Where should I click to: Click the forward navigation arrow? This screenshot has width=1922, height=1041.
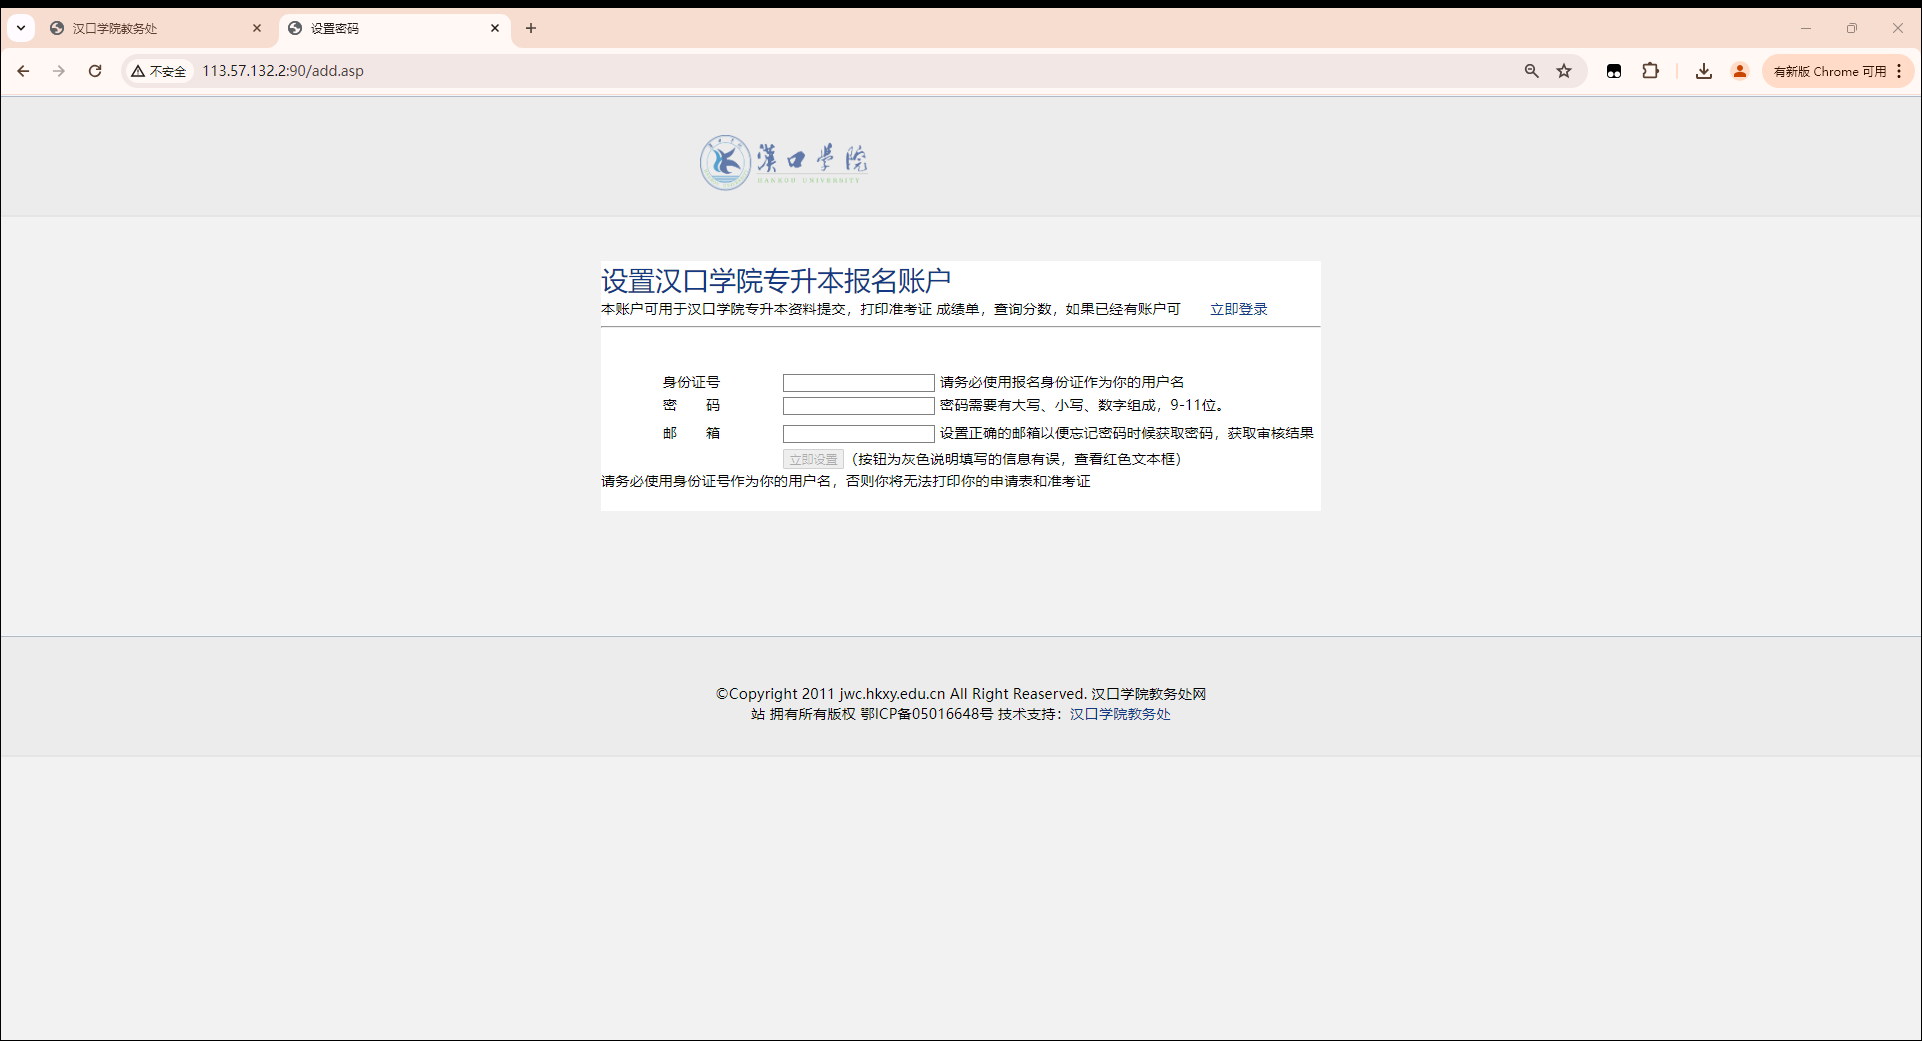[x=59, y=71]
